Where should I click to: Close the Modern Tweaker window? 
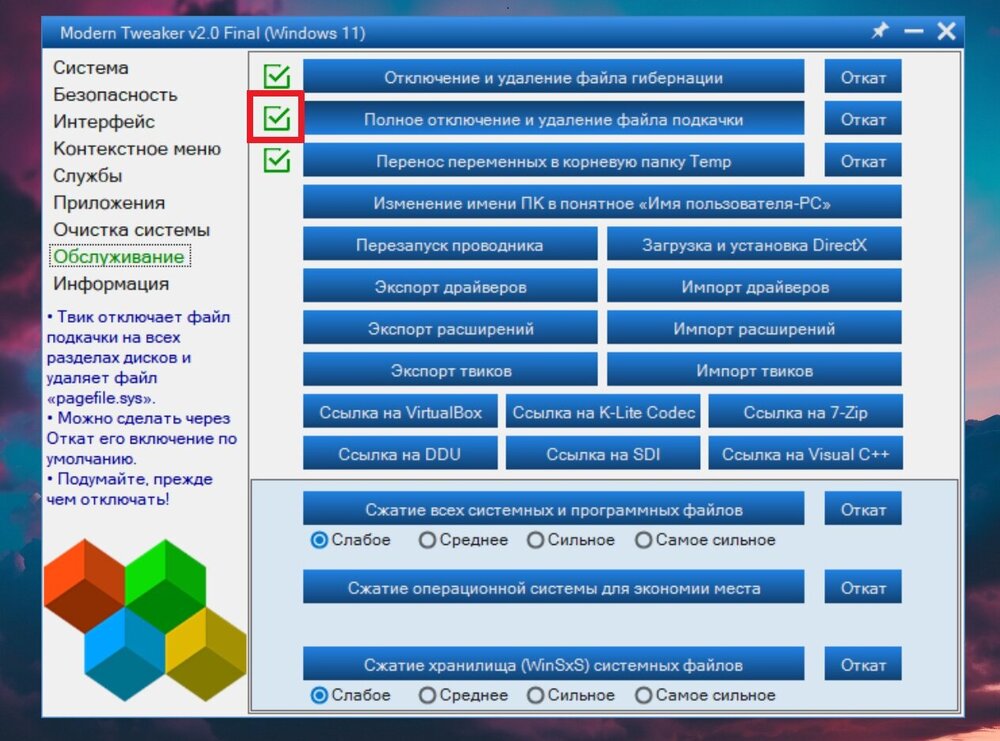pos(946,31)
